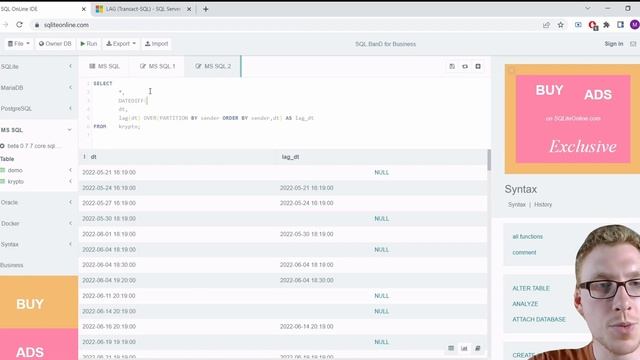The width and height of the screenshot is (640, 360).
Task: Open the Syntax tab in right panel
Action: 517,204
